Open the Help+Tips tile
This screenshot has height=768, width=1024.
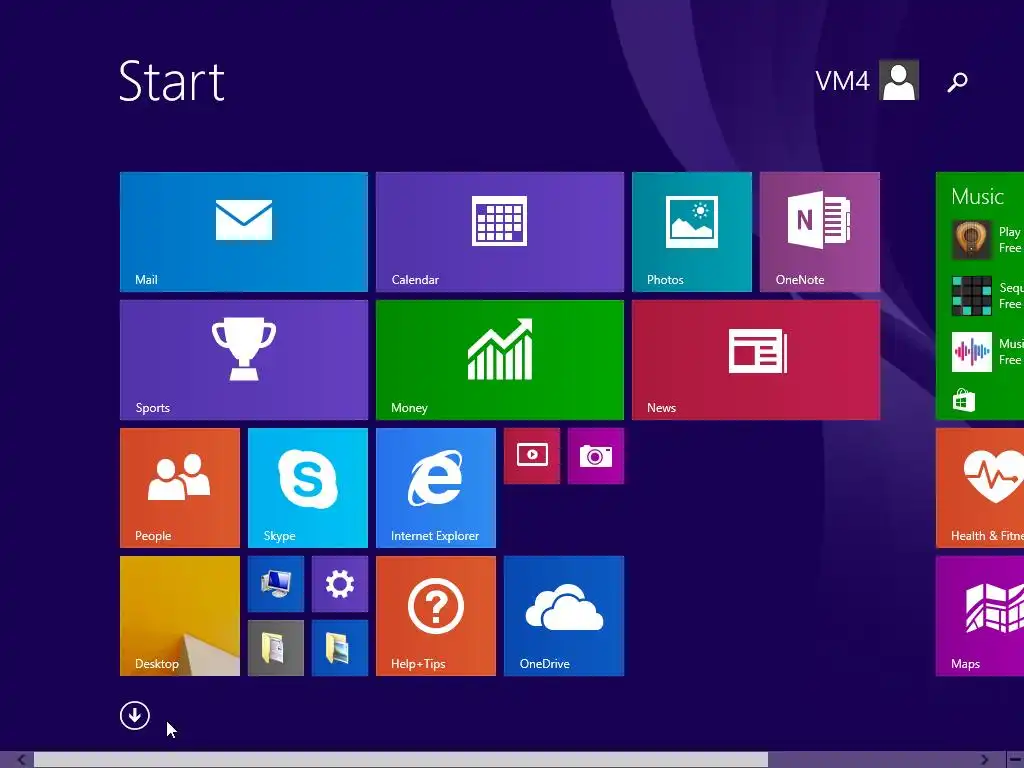pyautogui.click(x=436, y=616)
